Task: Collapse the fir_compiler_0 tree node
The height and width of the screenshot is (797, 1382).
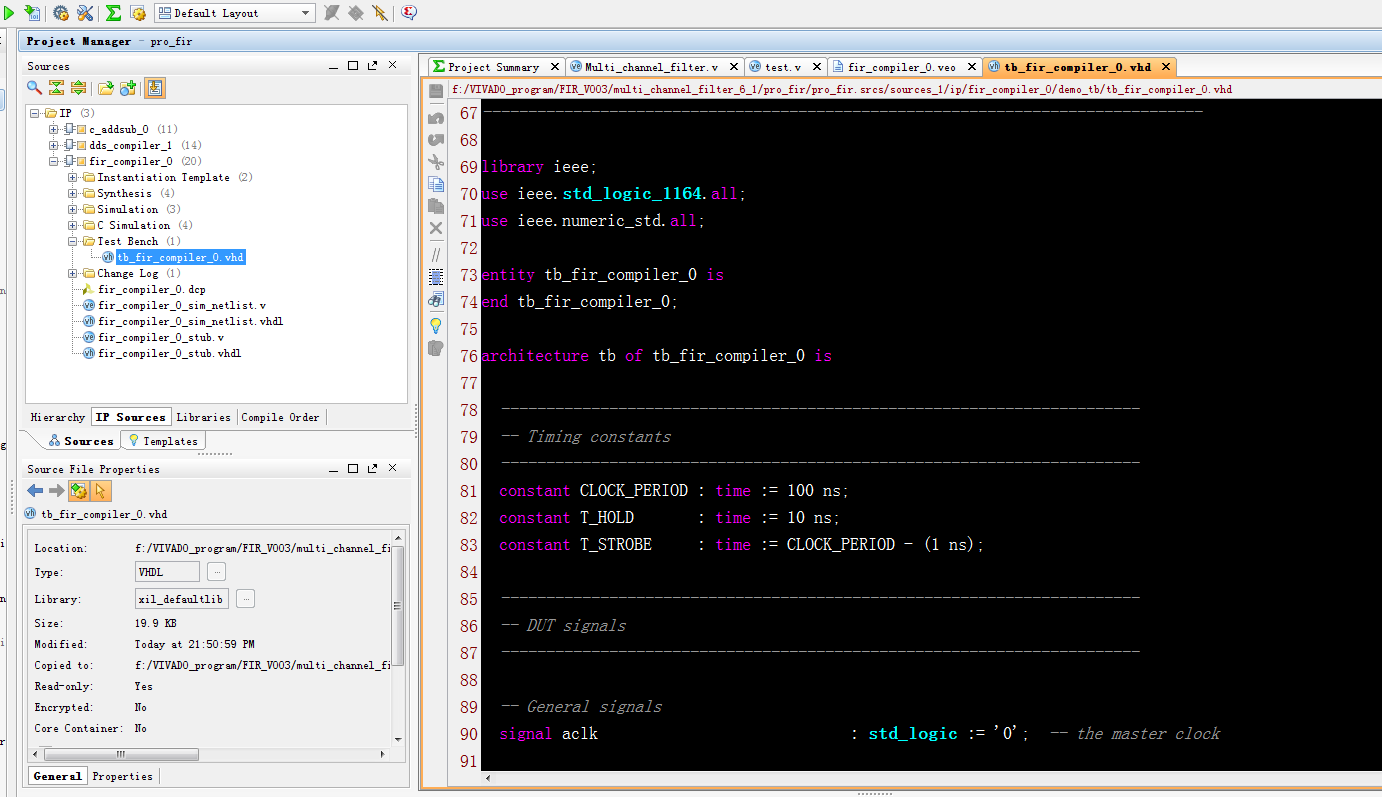Action: click(55, 161)
